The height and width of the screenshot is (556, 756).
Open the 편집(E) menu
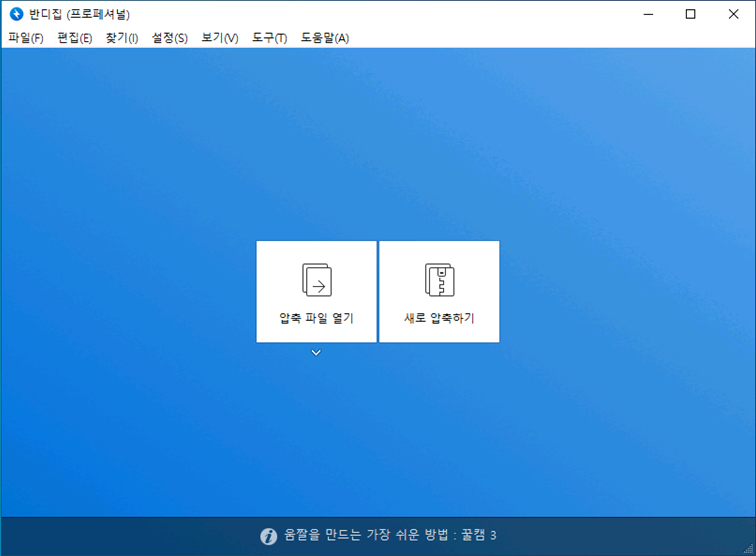pyautogui.click(x=75, y=38)
